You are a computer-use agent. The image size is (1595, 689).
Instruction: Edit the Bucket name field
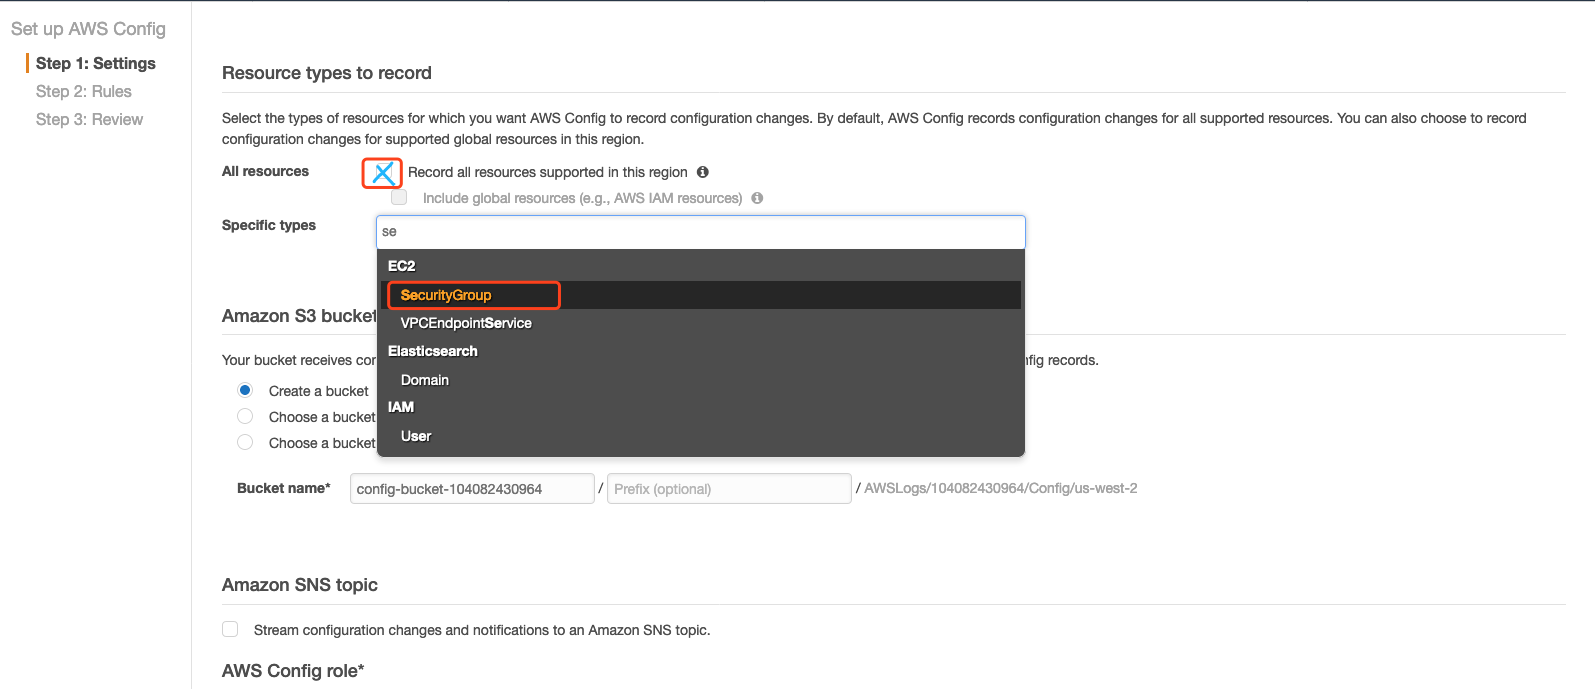pos(472,489)
